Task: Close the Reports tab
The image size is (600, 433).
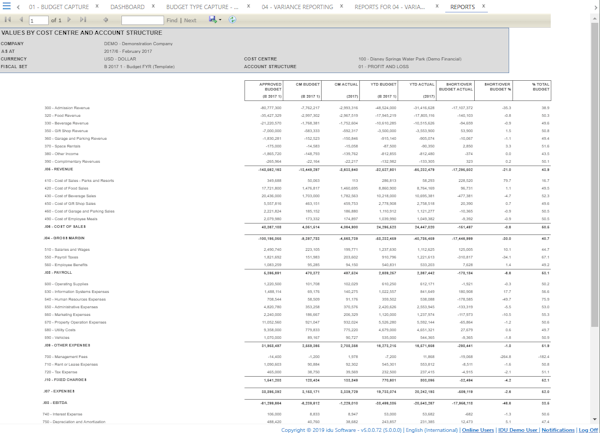Action: [484, 6]
